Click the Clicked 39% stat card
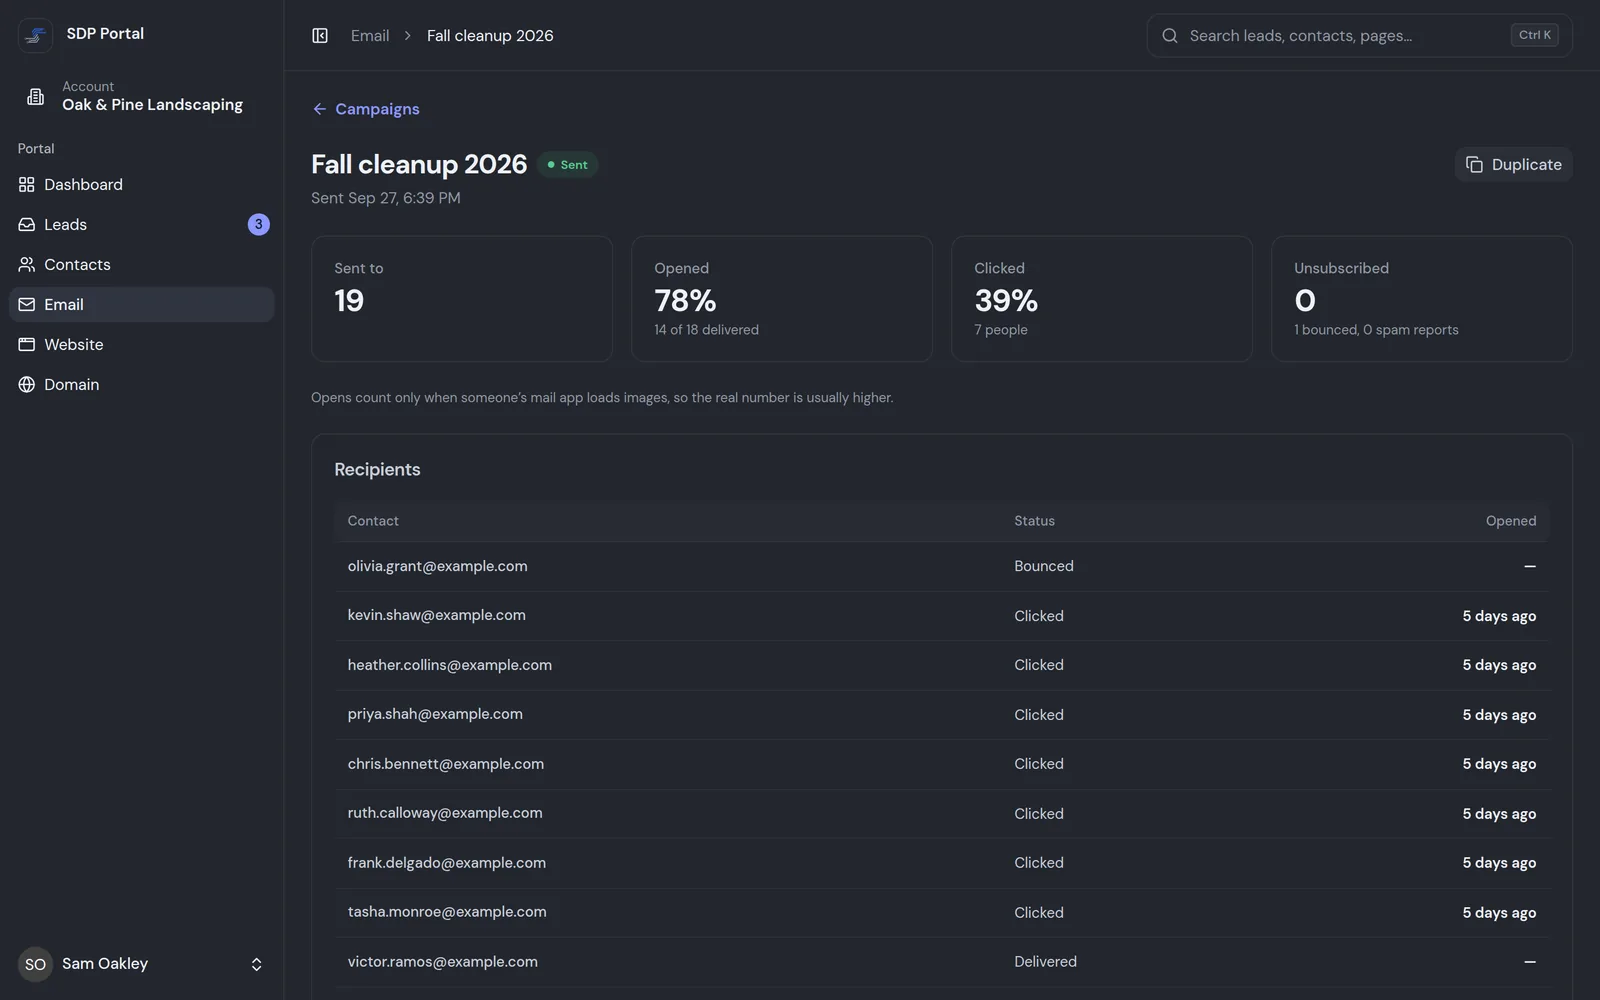The width and height of the screenshot is (1600, 1000). (1102, 299)
